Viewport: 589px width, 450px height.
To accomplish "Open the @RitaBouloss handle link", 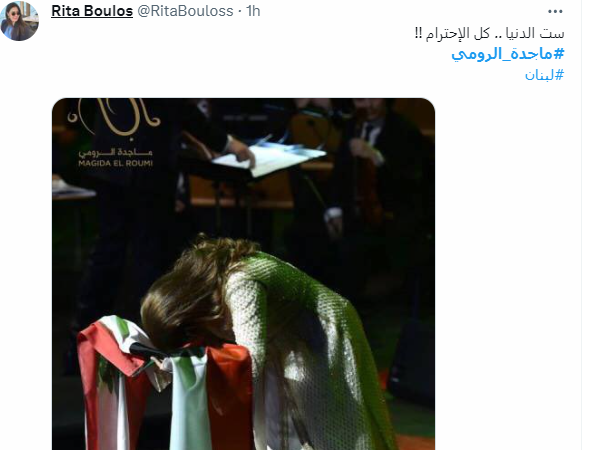I will pos(185,11).
